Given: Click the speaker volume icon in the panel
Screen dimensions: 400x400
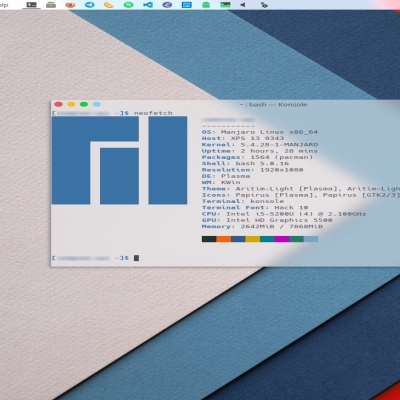Looking at the screenshot, I should [243, 5].
